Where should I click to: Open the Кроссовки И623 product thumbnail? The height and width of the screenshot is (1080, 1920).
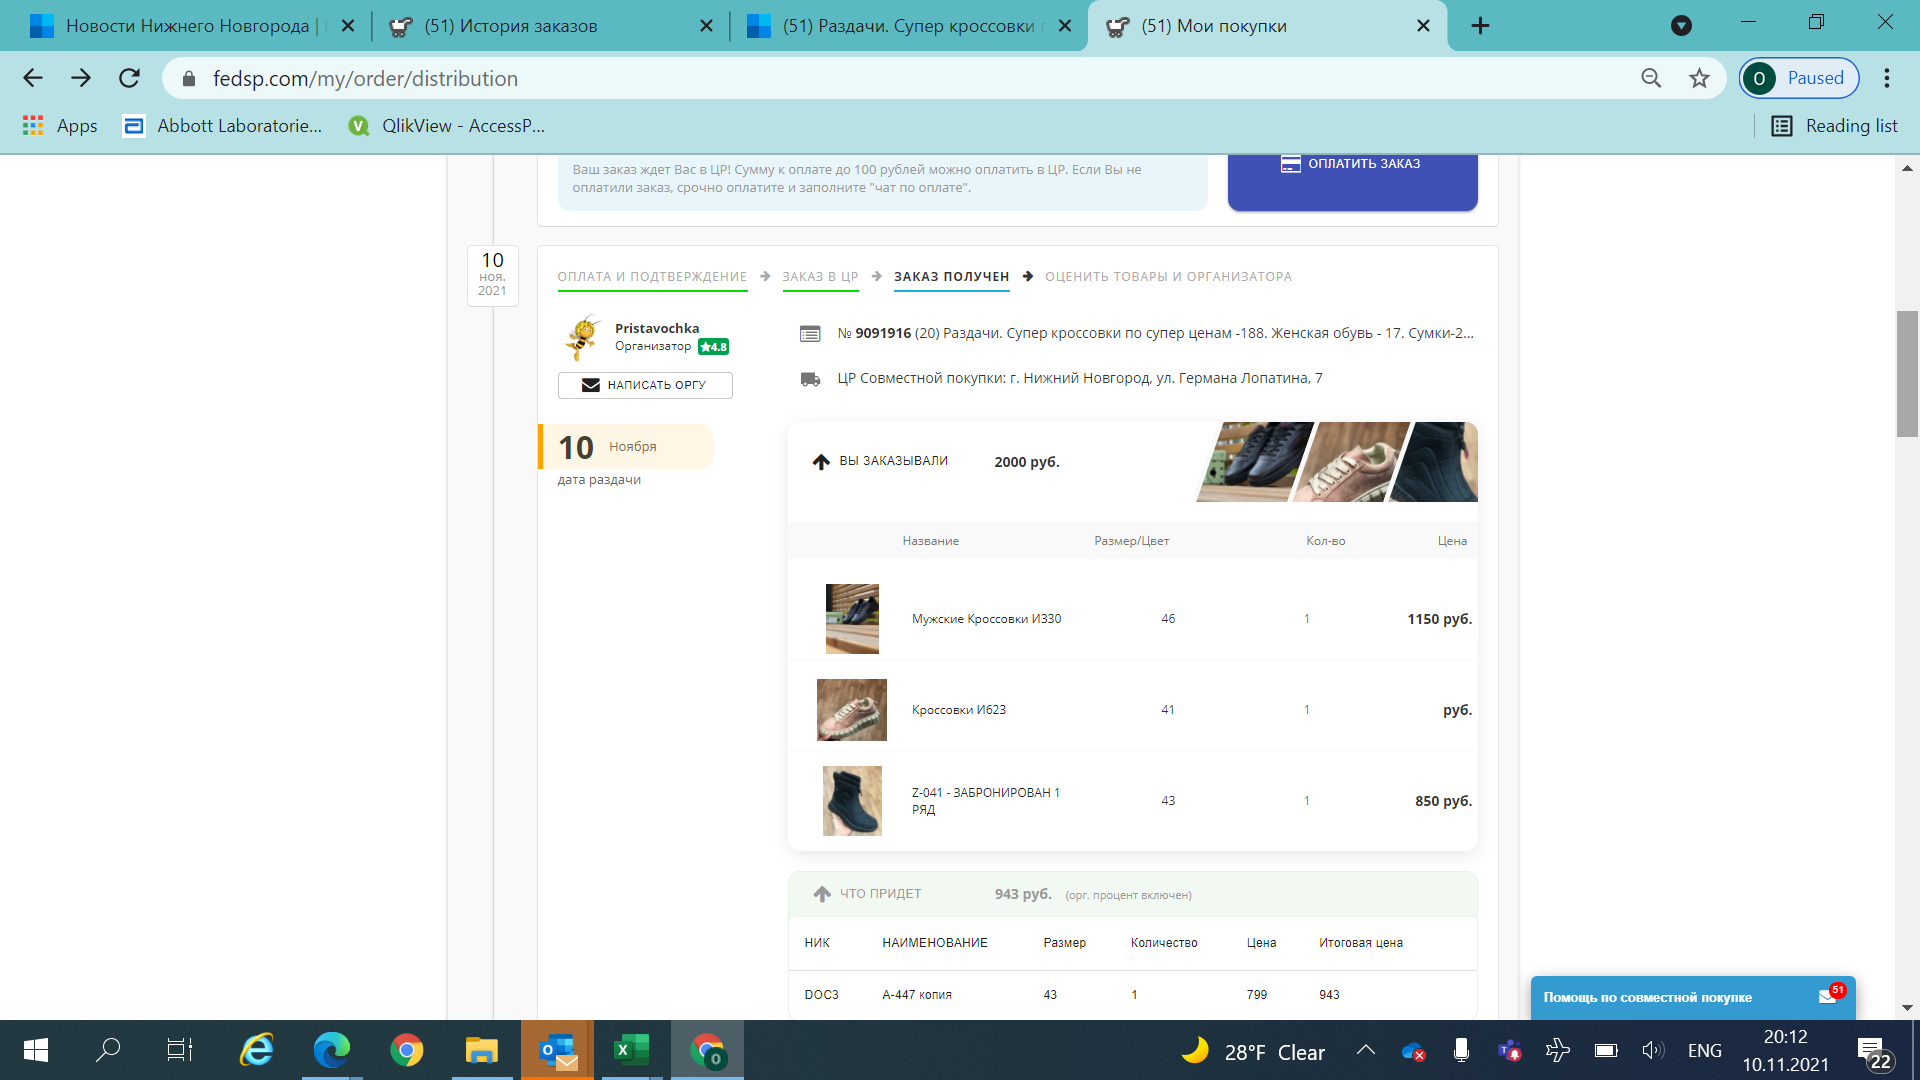[x=851, y=710]
